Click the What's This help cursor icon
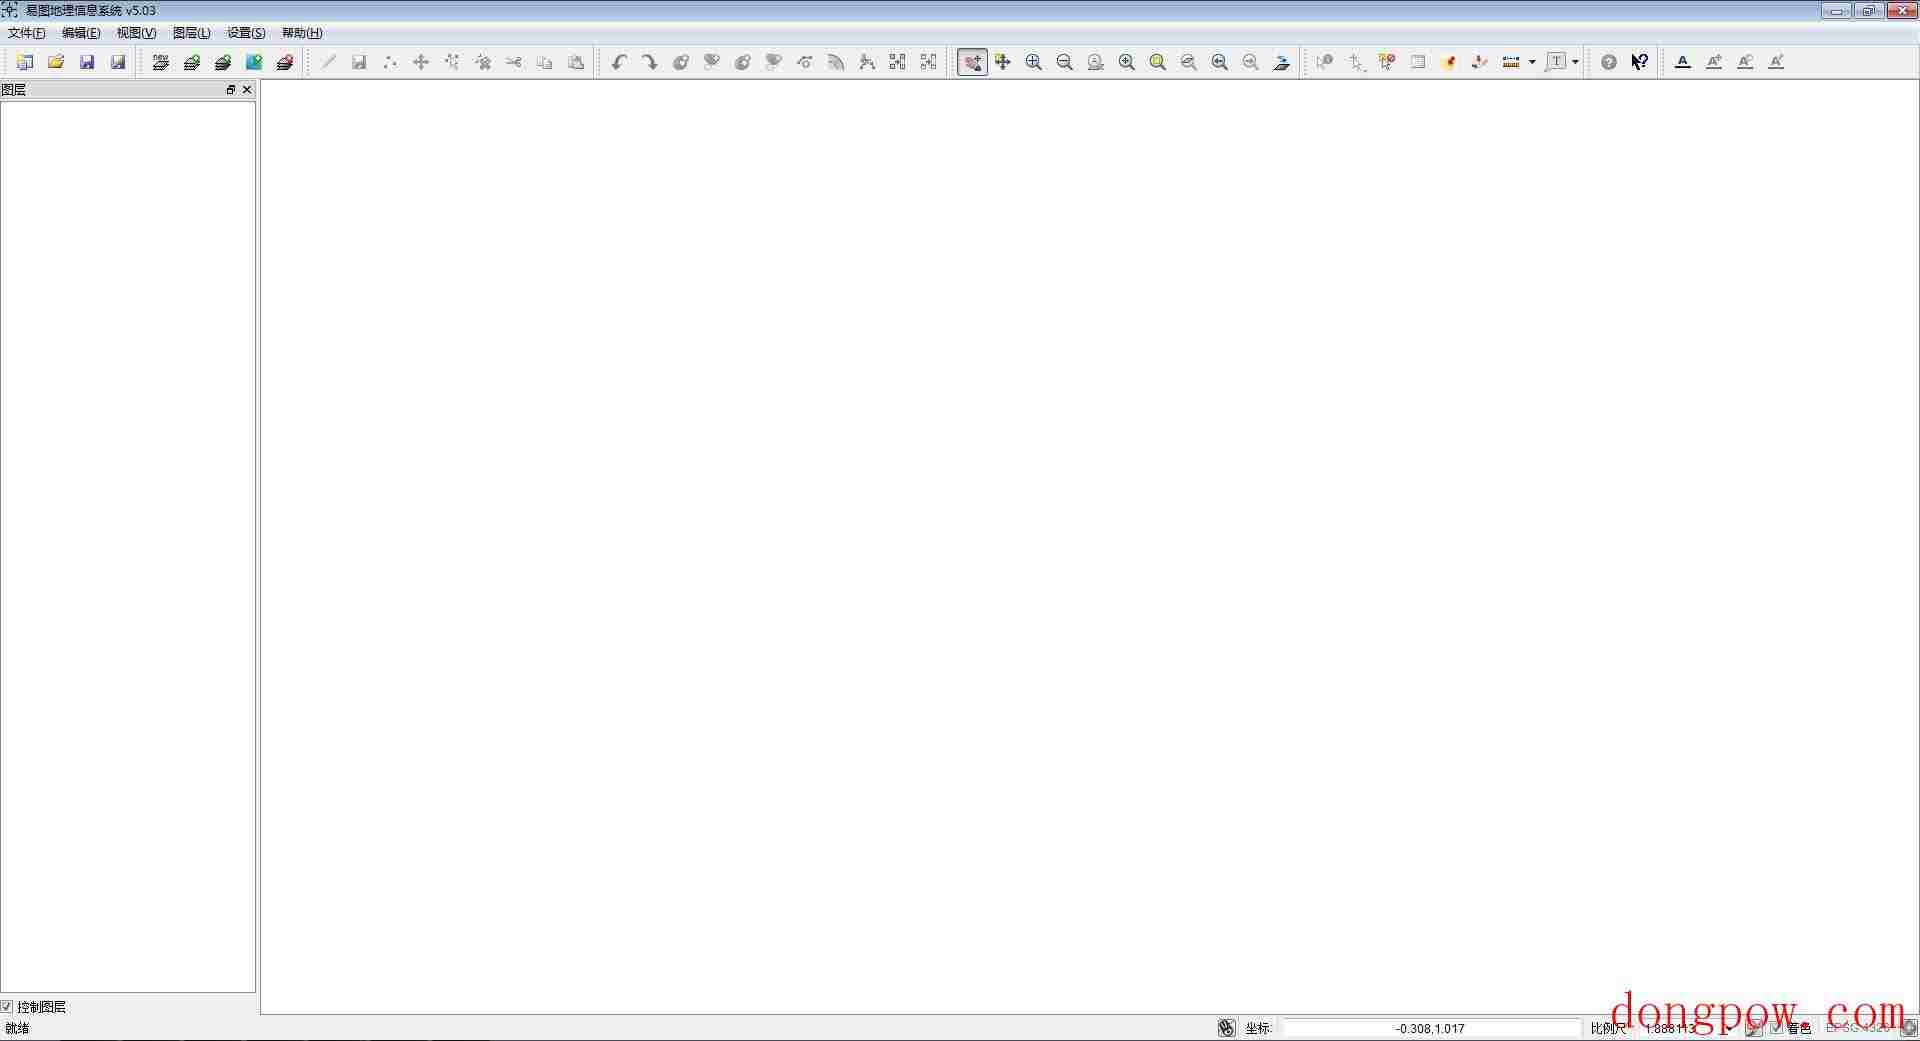This screenshot has width=1920, height=1041. pos(1640,62)
